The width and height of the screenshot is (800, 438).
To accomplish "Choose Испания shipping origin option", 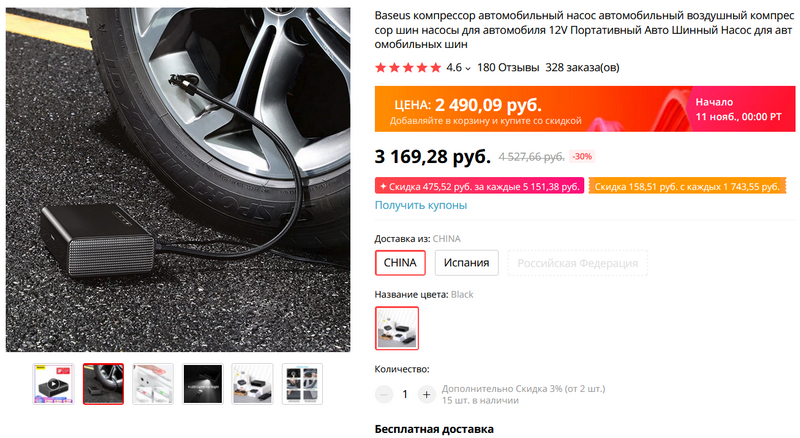I will [x=468, y=263].
